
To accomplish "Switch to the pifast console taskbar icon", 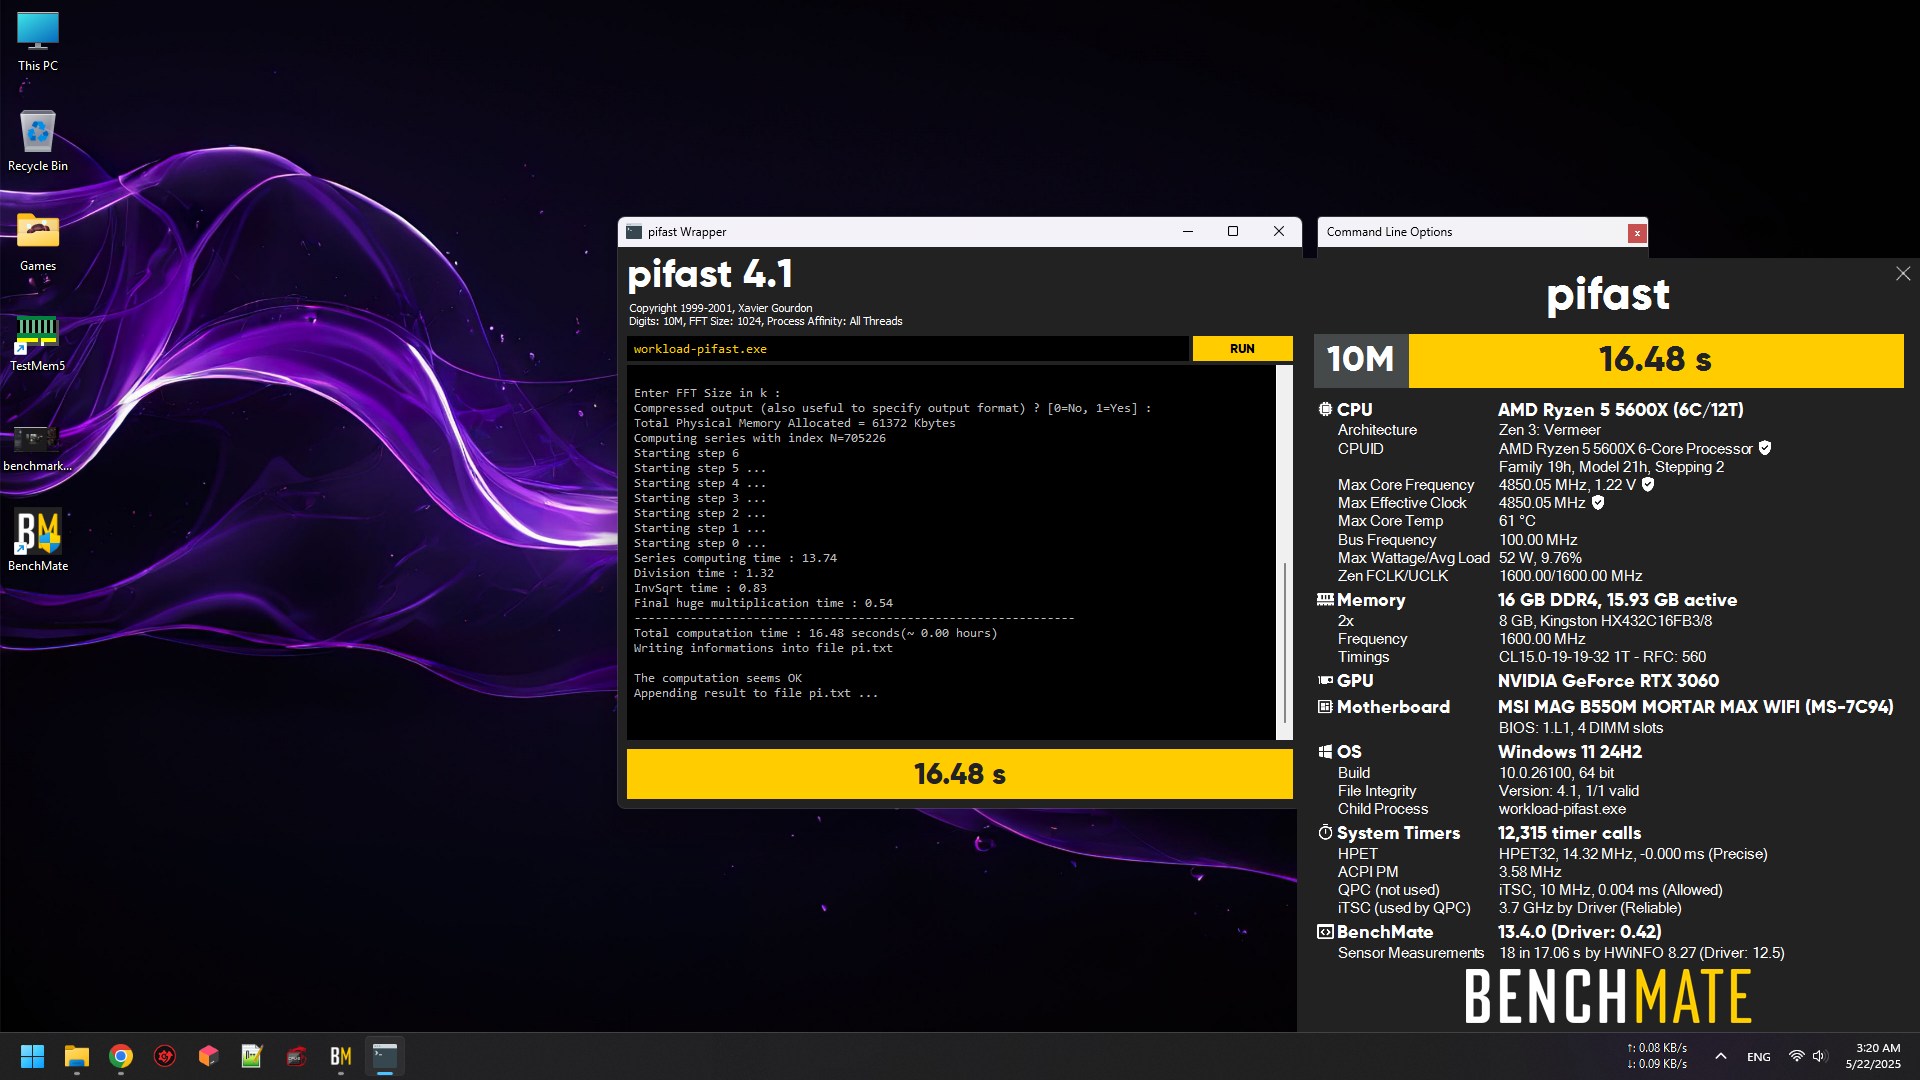I will pyautogui.click(x=385, y=1056).
